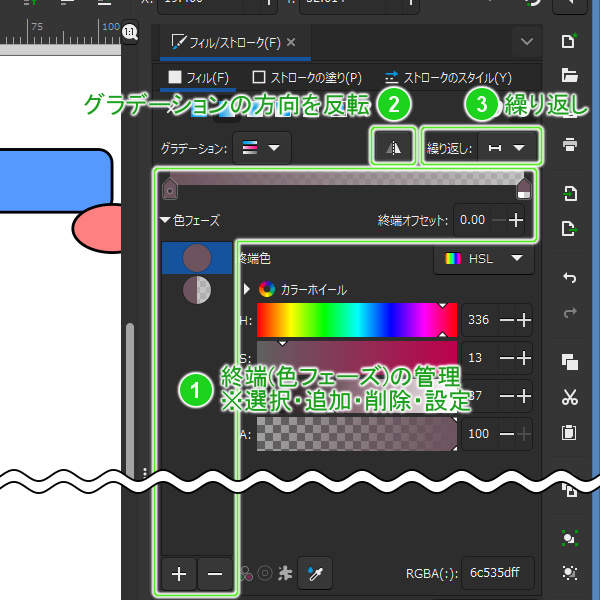Expand the カラーホイール section
This screenshot has height=600, width=600.
[247, 289]
